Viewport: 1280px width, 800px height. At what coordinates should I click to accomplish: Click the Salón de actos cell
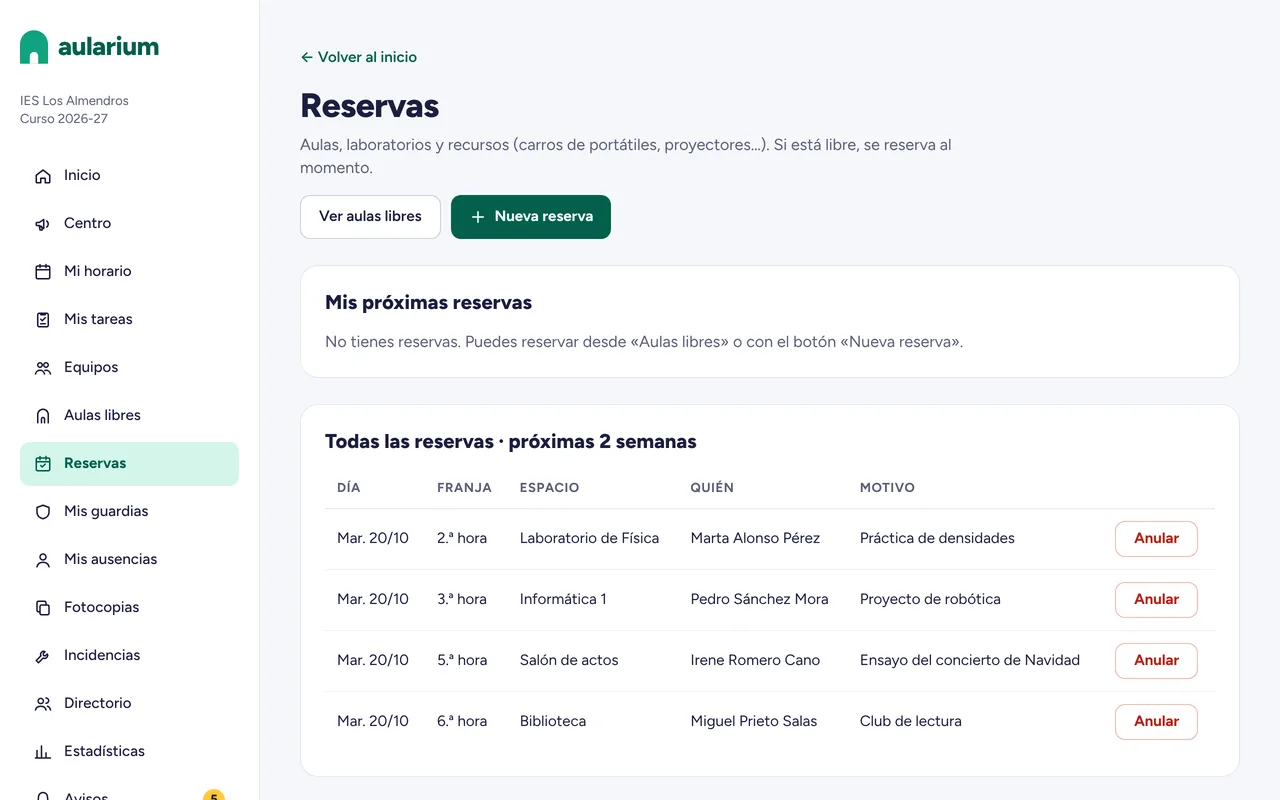point(569,661)
